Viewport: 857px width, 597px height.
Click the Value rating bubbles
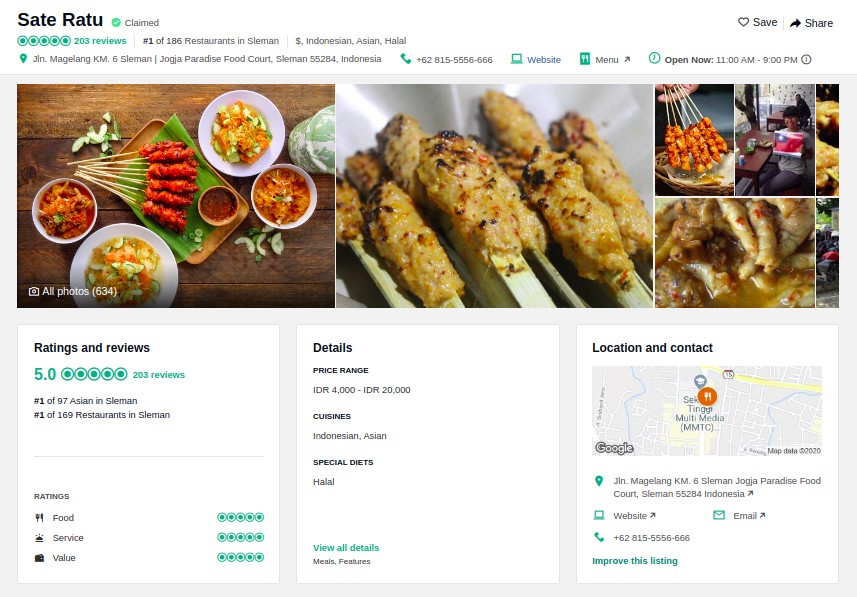pyautogui.click(x=240, y=557)
